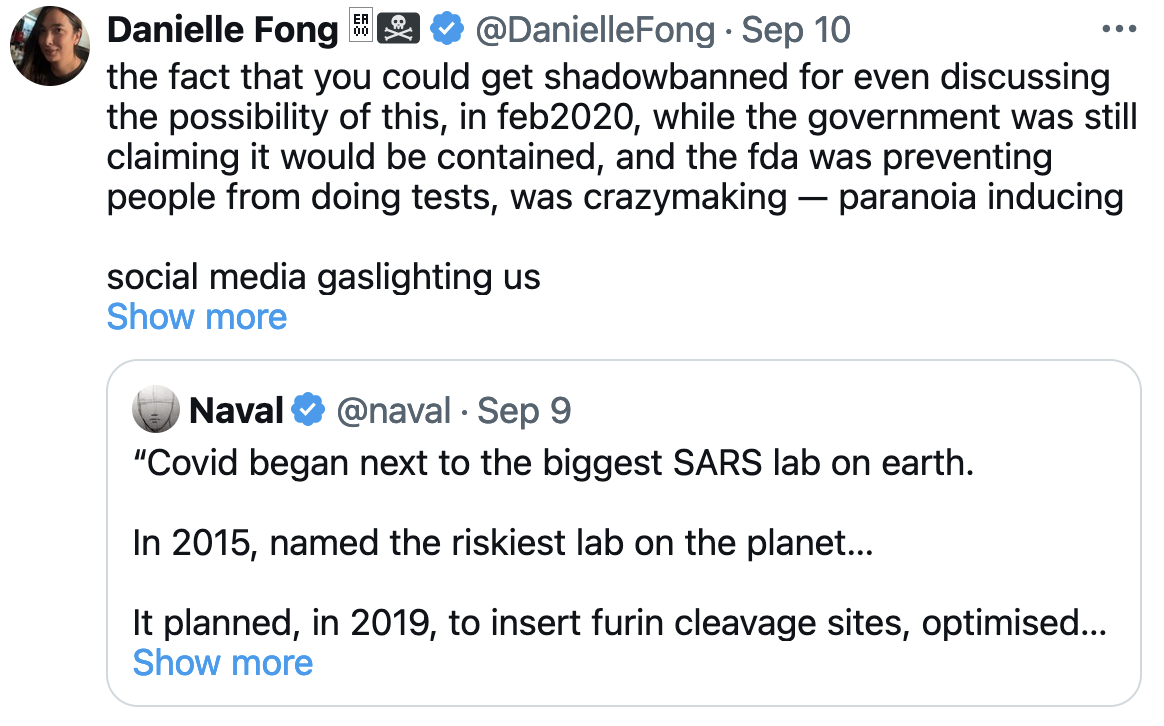Open quoted tweet at 'Covid began next to' line
Image resolution: width=1164 pixels, height=726 pixels.
[552, 464]
